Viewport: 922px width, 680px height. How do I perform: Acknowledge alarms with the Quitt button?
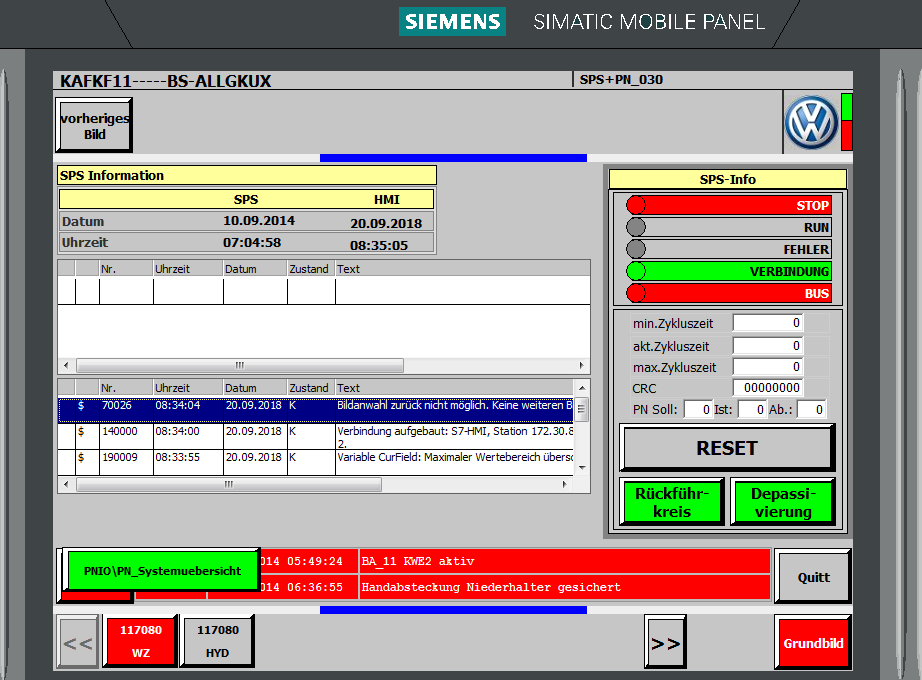[813, 576]
